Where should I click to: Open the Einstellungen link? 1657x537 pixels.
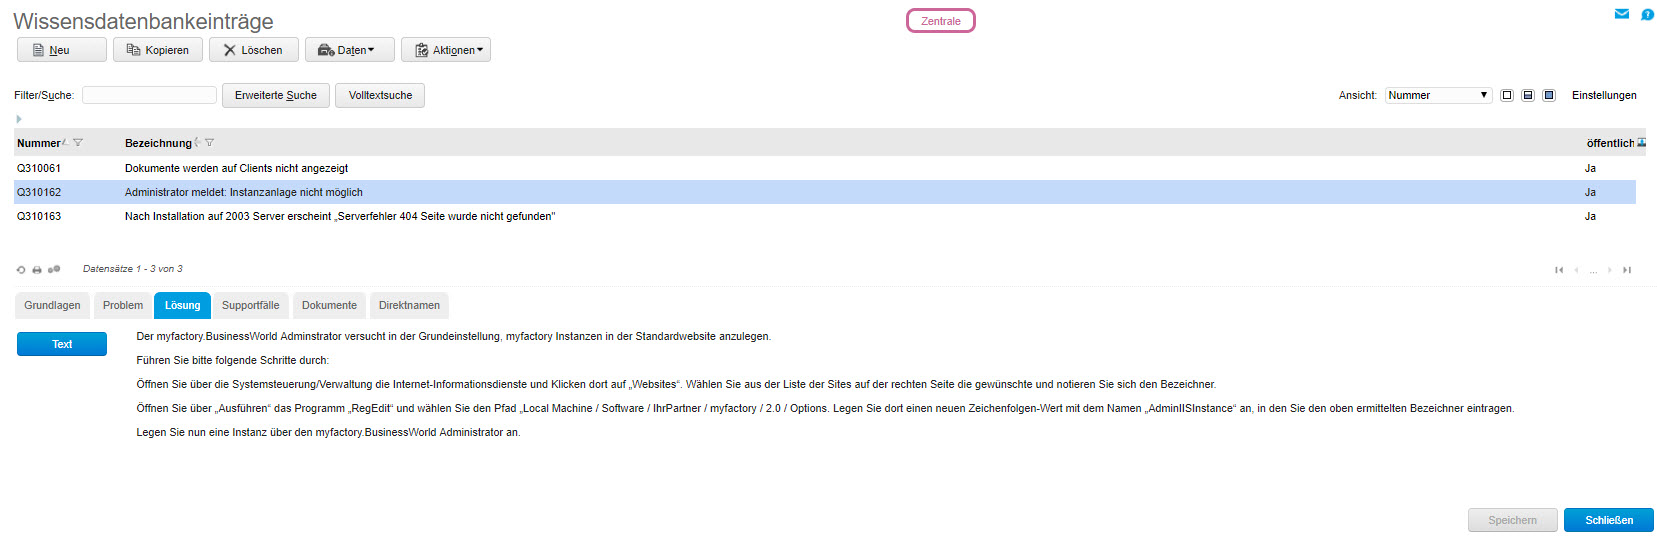(x=1604, y=95)
